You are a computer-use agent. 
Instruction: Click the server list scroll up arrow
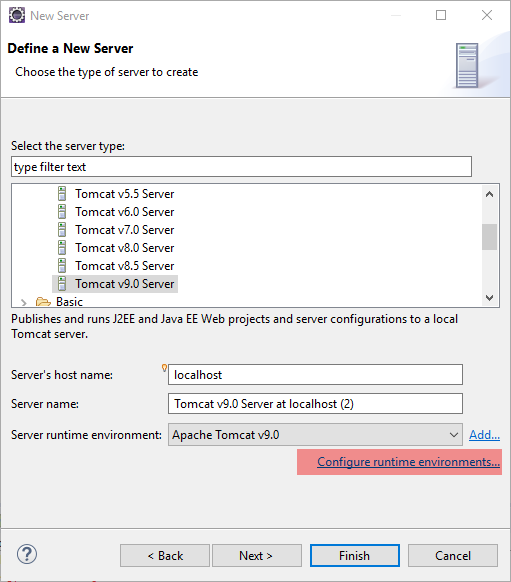(489, 194)
